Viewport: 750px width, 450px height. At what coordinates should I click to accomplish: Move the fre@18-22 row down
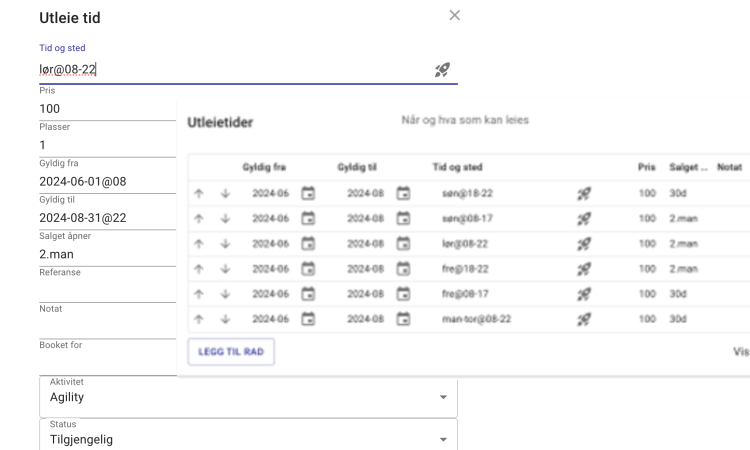[x=225, y=268]
